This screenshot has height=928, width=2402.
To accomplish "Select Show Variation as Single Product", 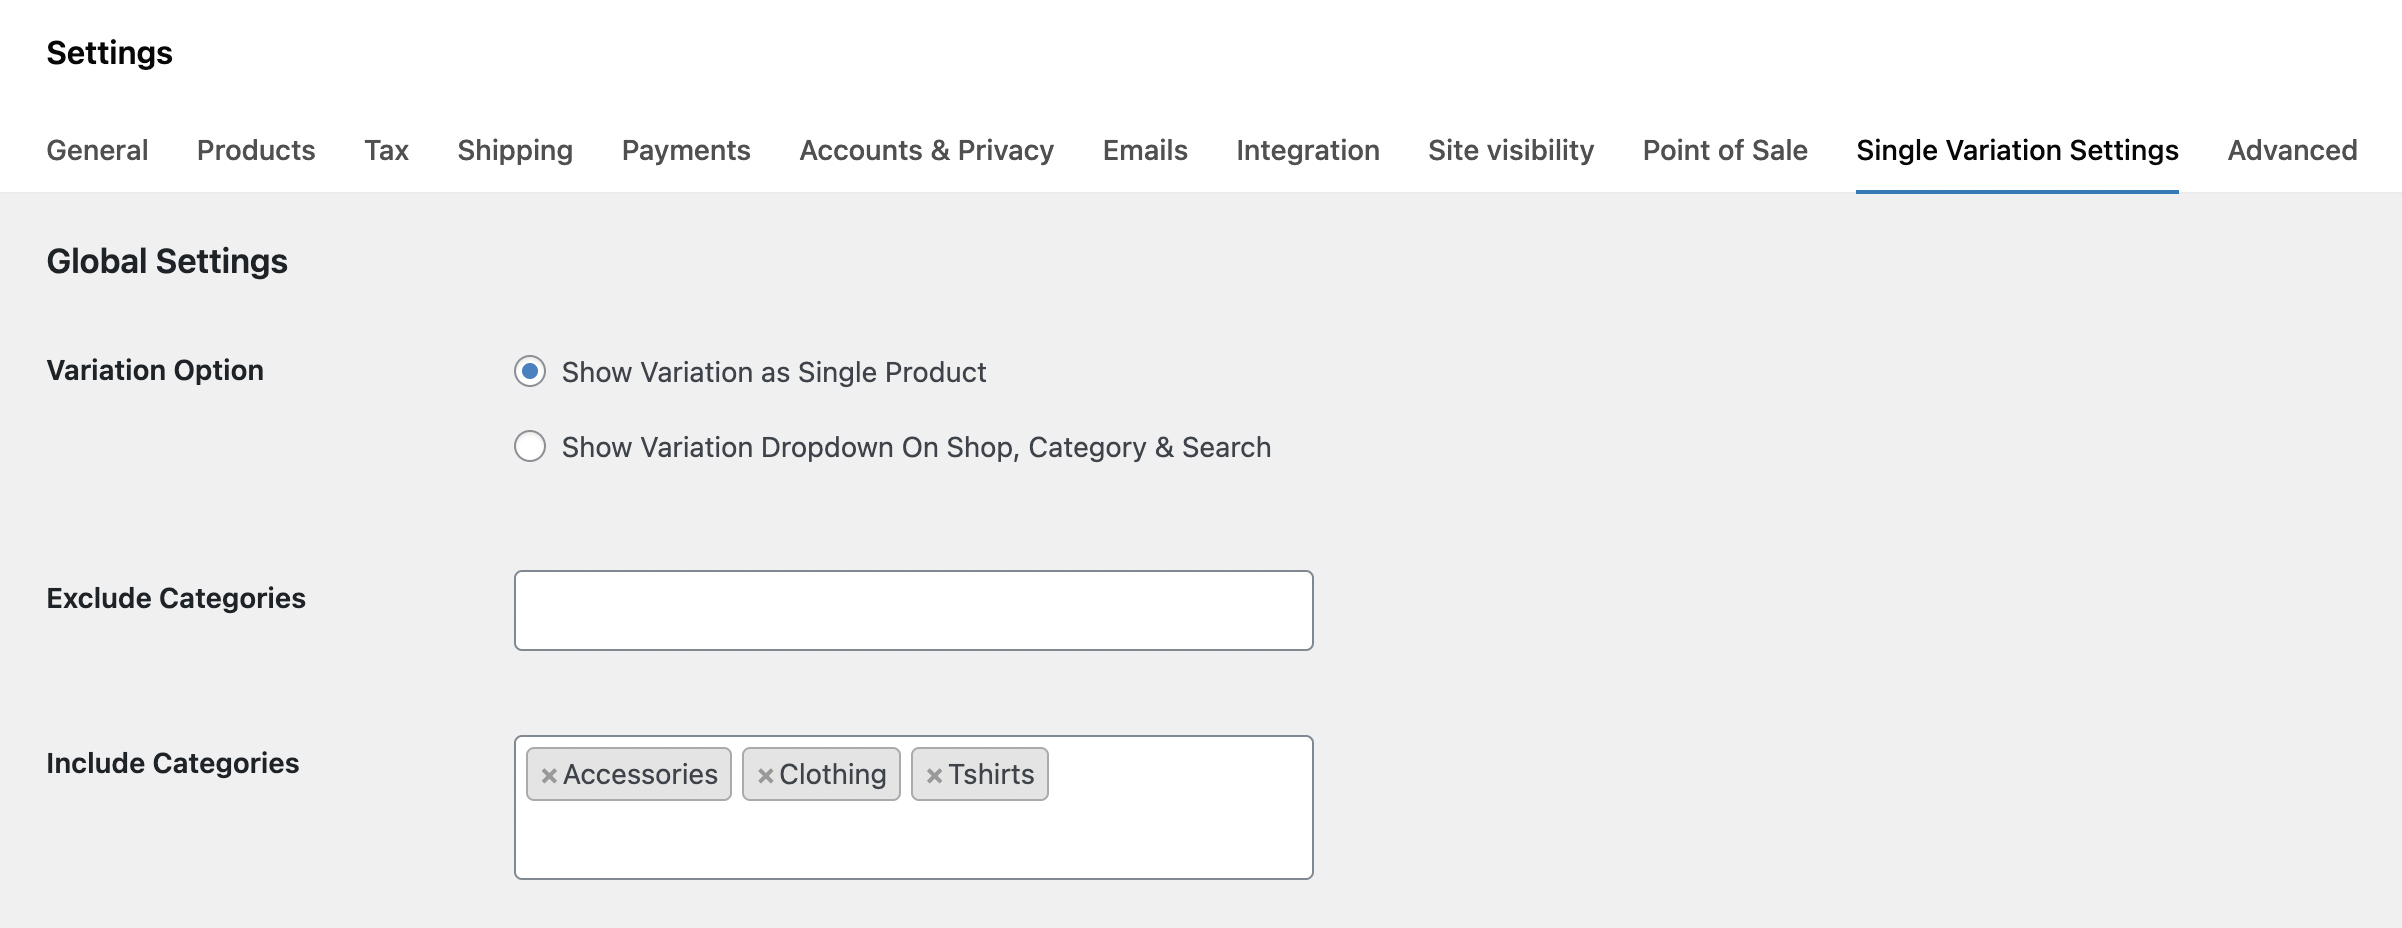I will click(530, 372).
